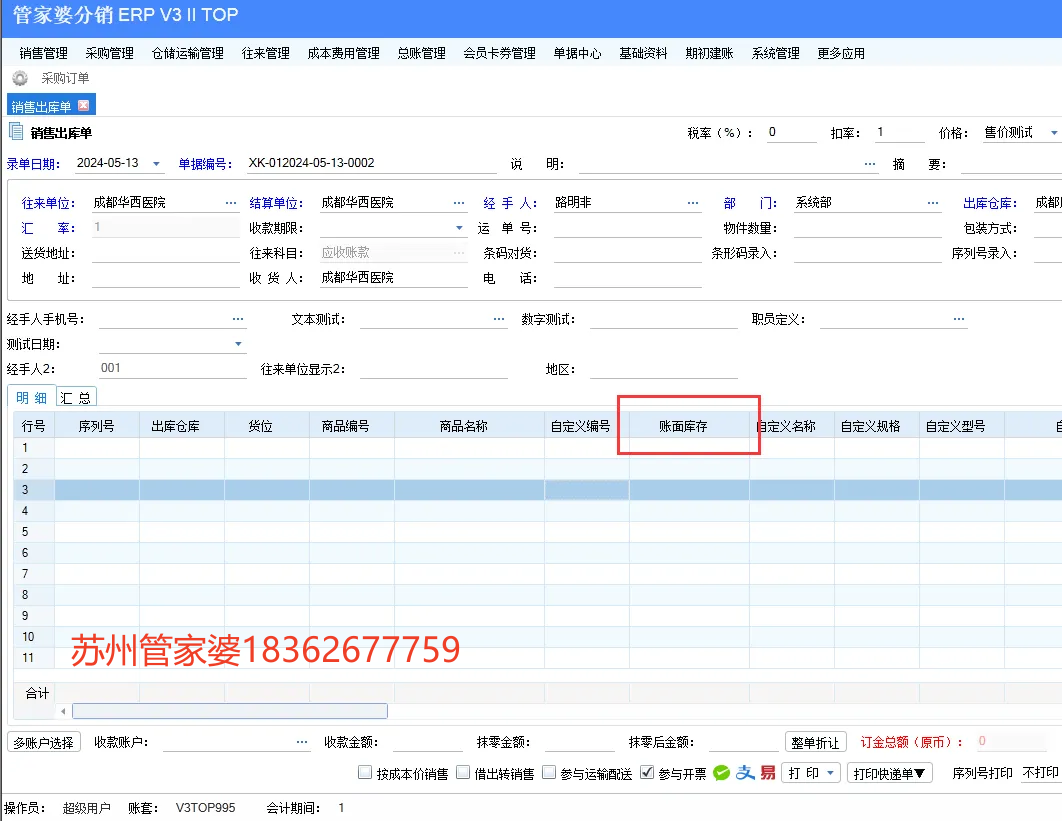
Task: Click the document icon beside 销售出库单 title
Action: point(16,132)
